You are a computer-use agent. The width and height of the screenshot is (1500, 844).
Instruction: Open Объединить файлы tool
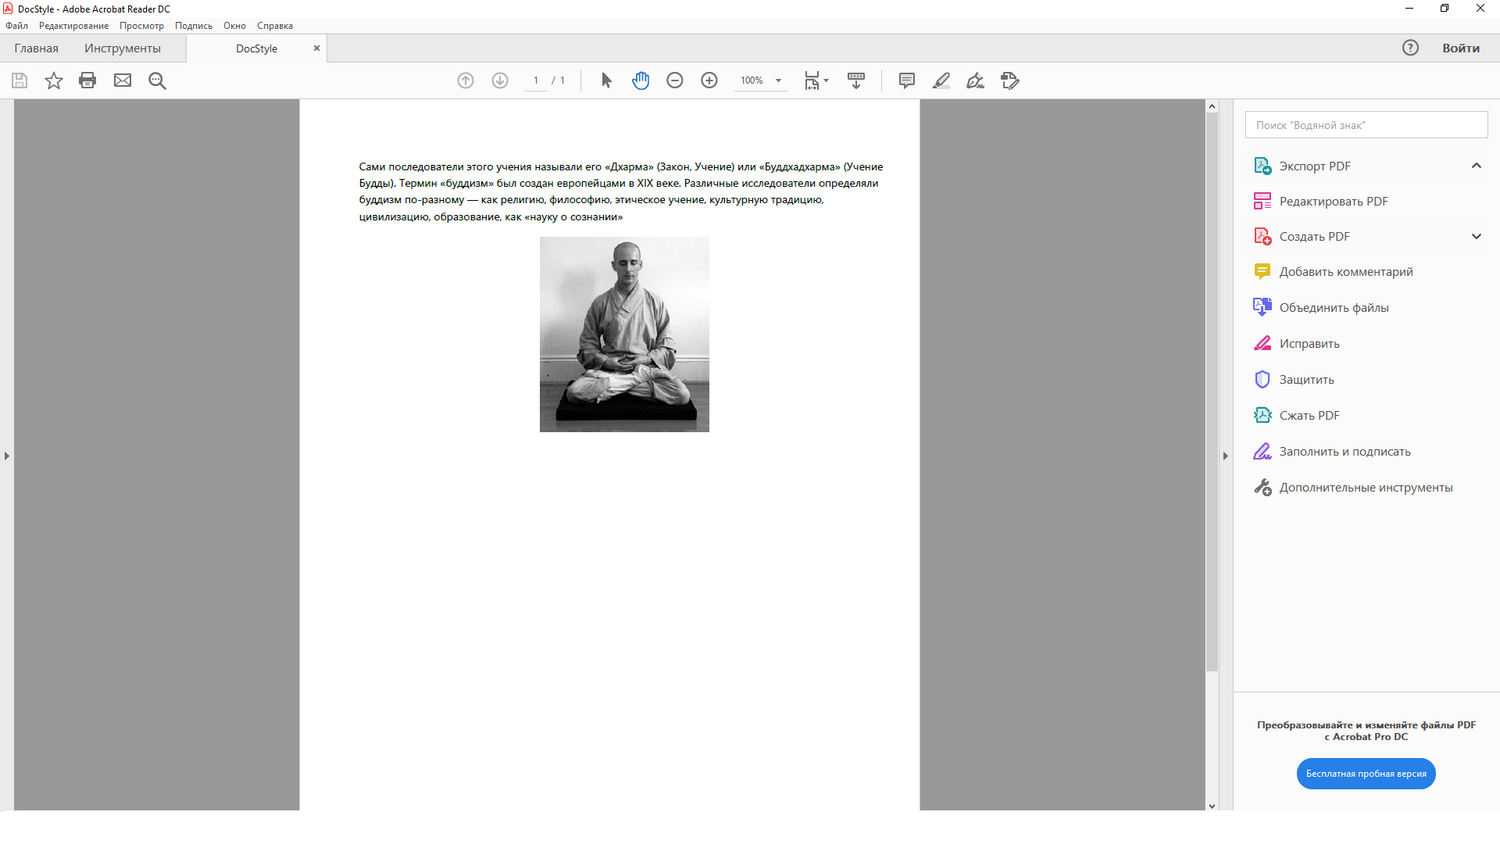coord(1321,308)
